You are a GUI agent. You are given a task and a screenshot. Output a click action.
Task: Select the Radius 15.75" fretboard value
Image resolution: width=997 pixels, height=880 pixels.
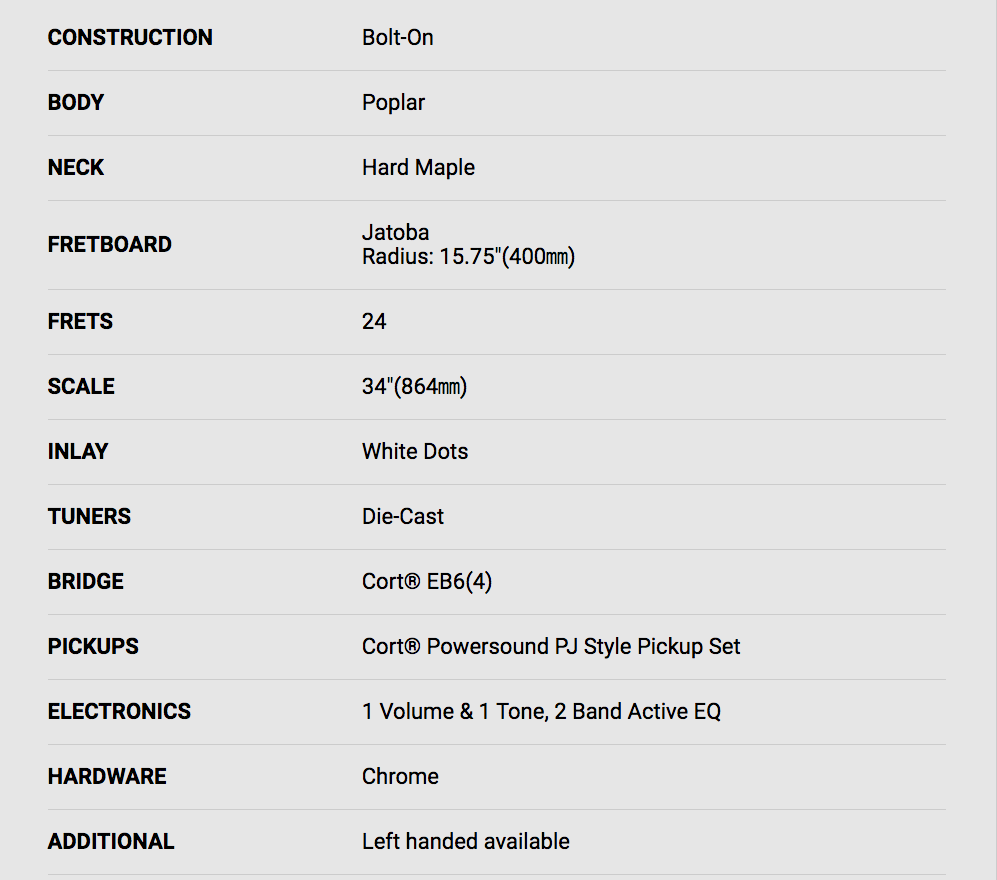pyautogui.click(x=469, y=257)
